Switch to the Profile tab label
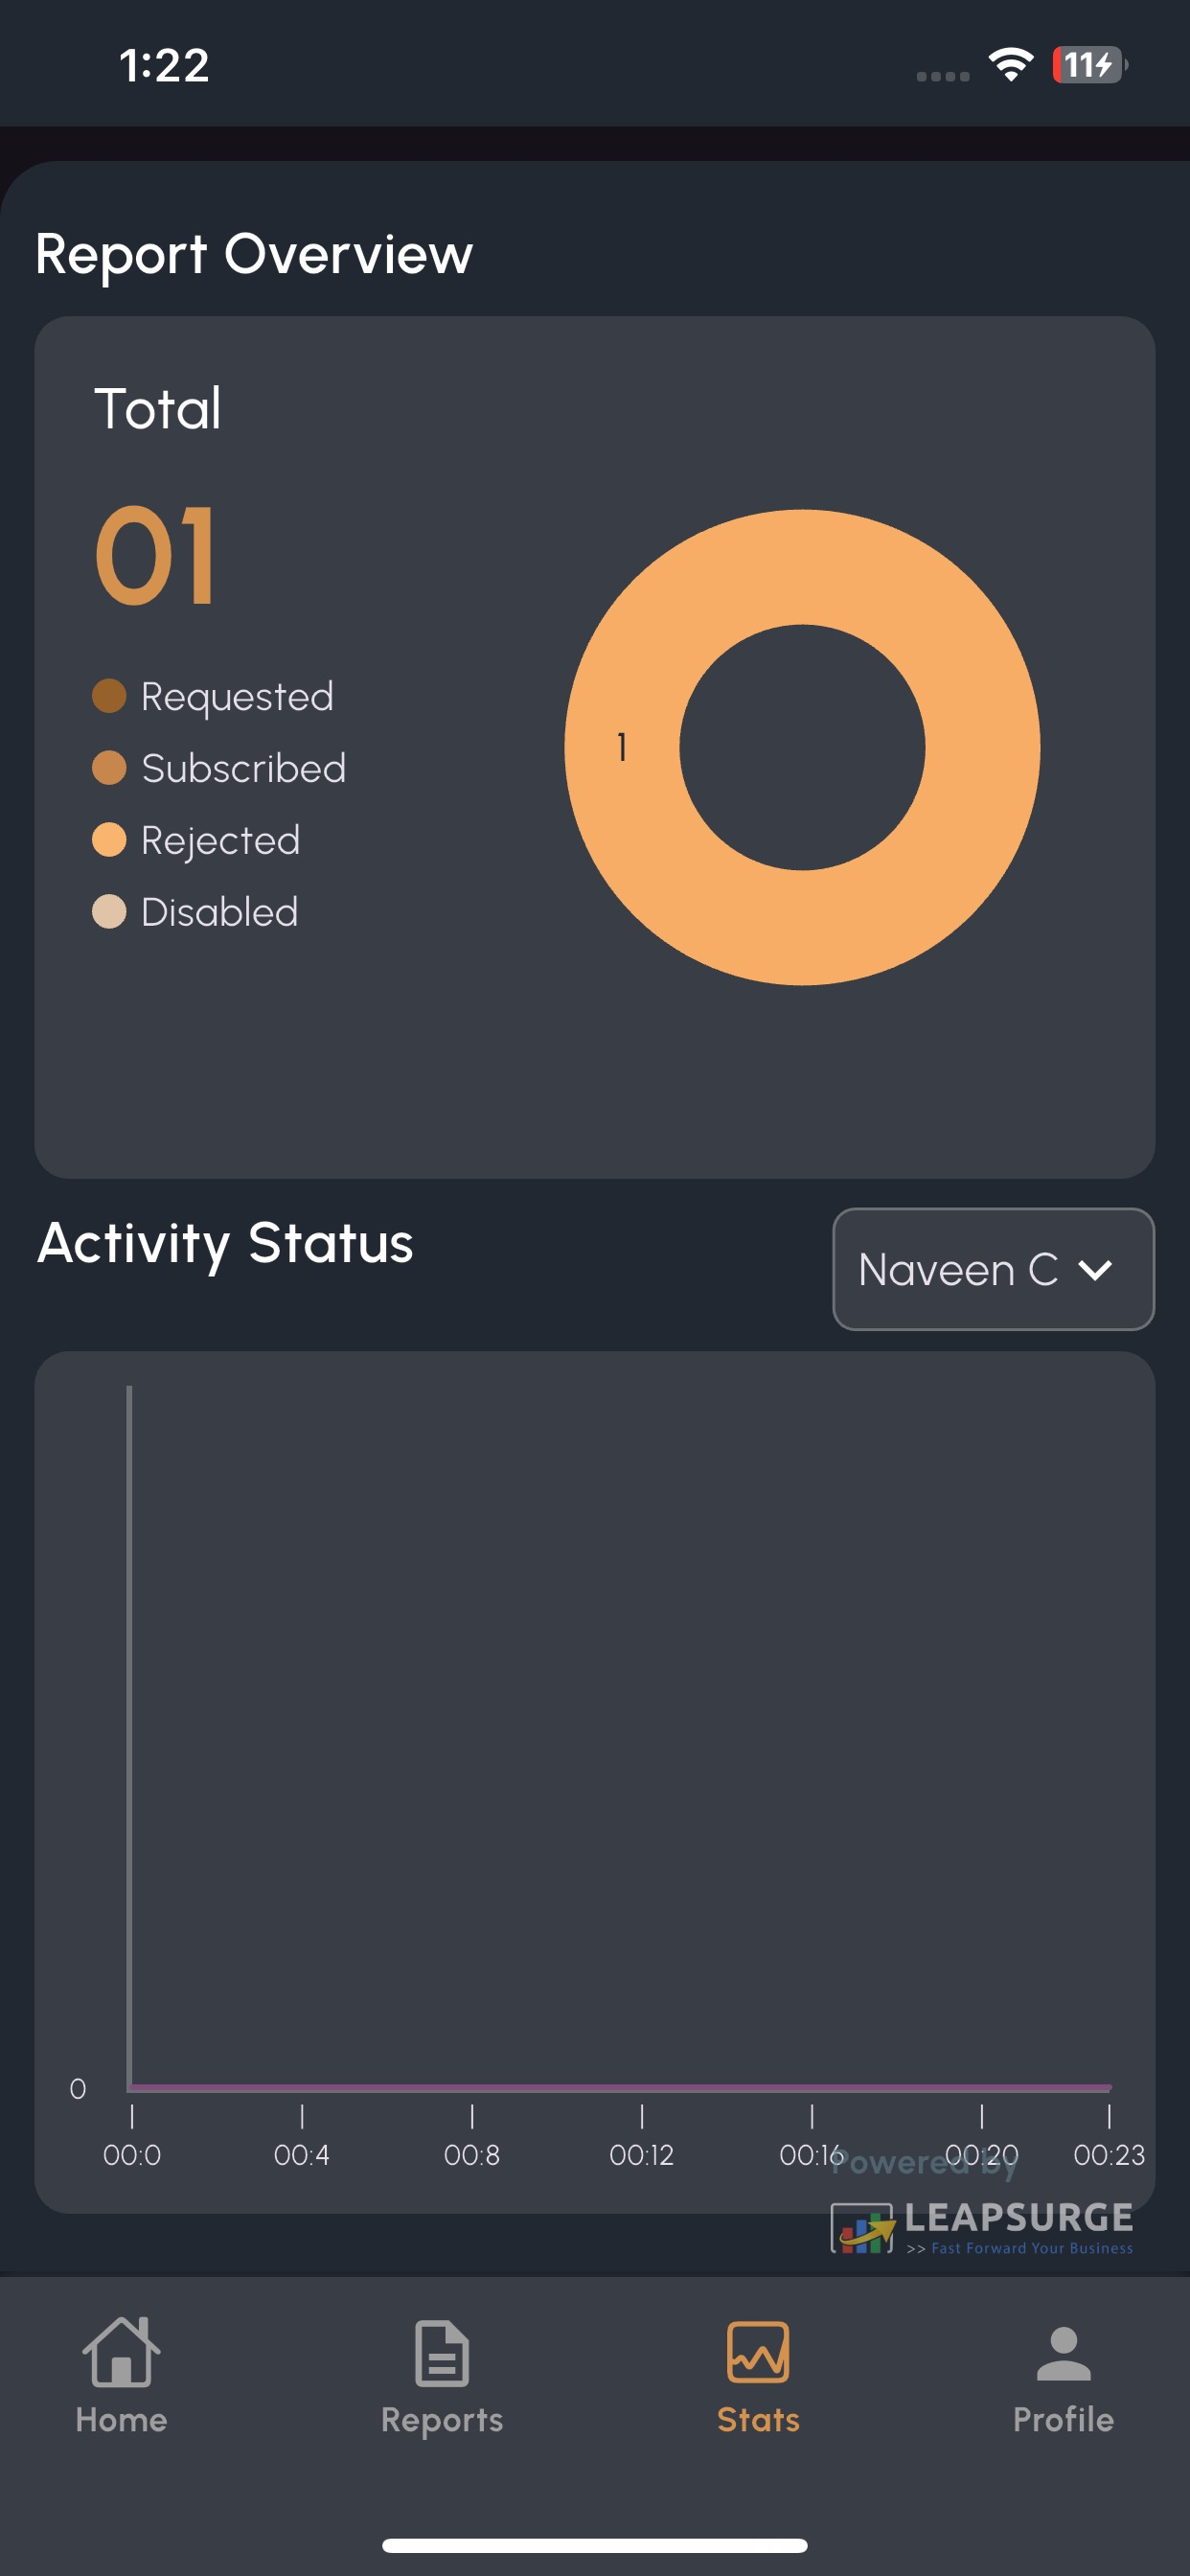Viewport: 1190px width, 2576px height. [x=1063, y=2419]
